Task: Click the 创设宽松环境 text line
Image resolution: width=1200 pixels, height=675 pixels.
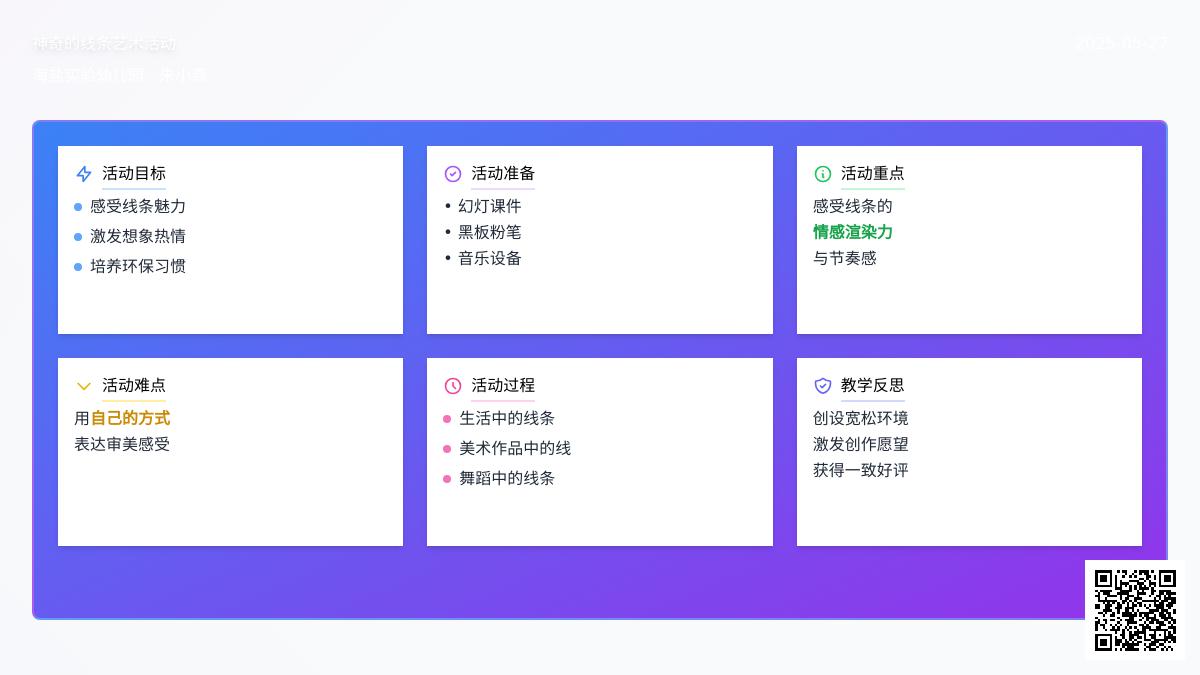Action: (x=861, y=418)
